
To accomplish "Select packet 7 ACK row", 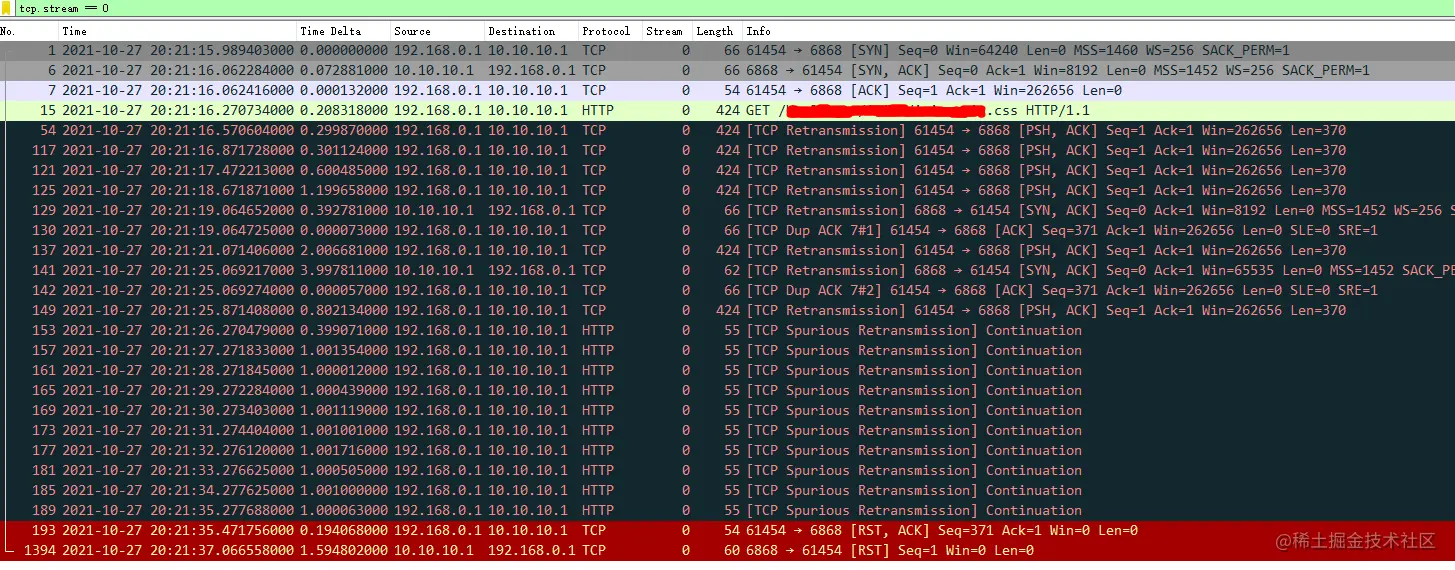I will pyautogui.click(x=727, y=90).
